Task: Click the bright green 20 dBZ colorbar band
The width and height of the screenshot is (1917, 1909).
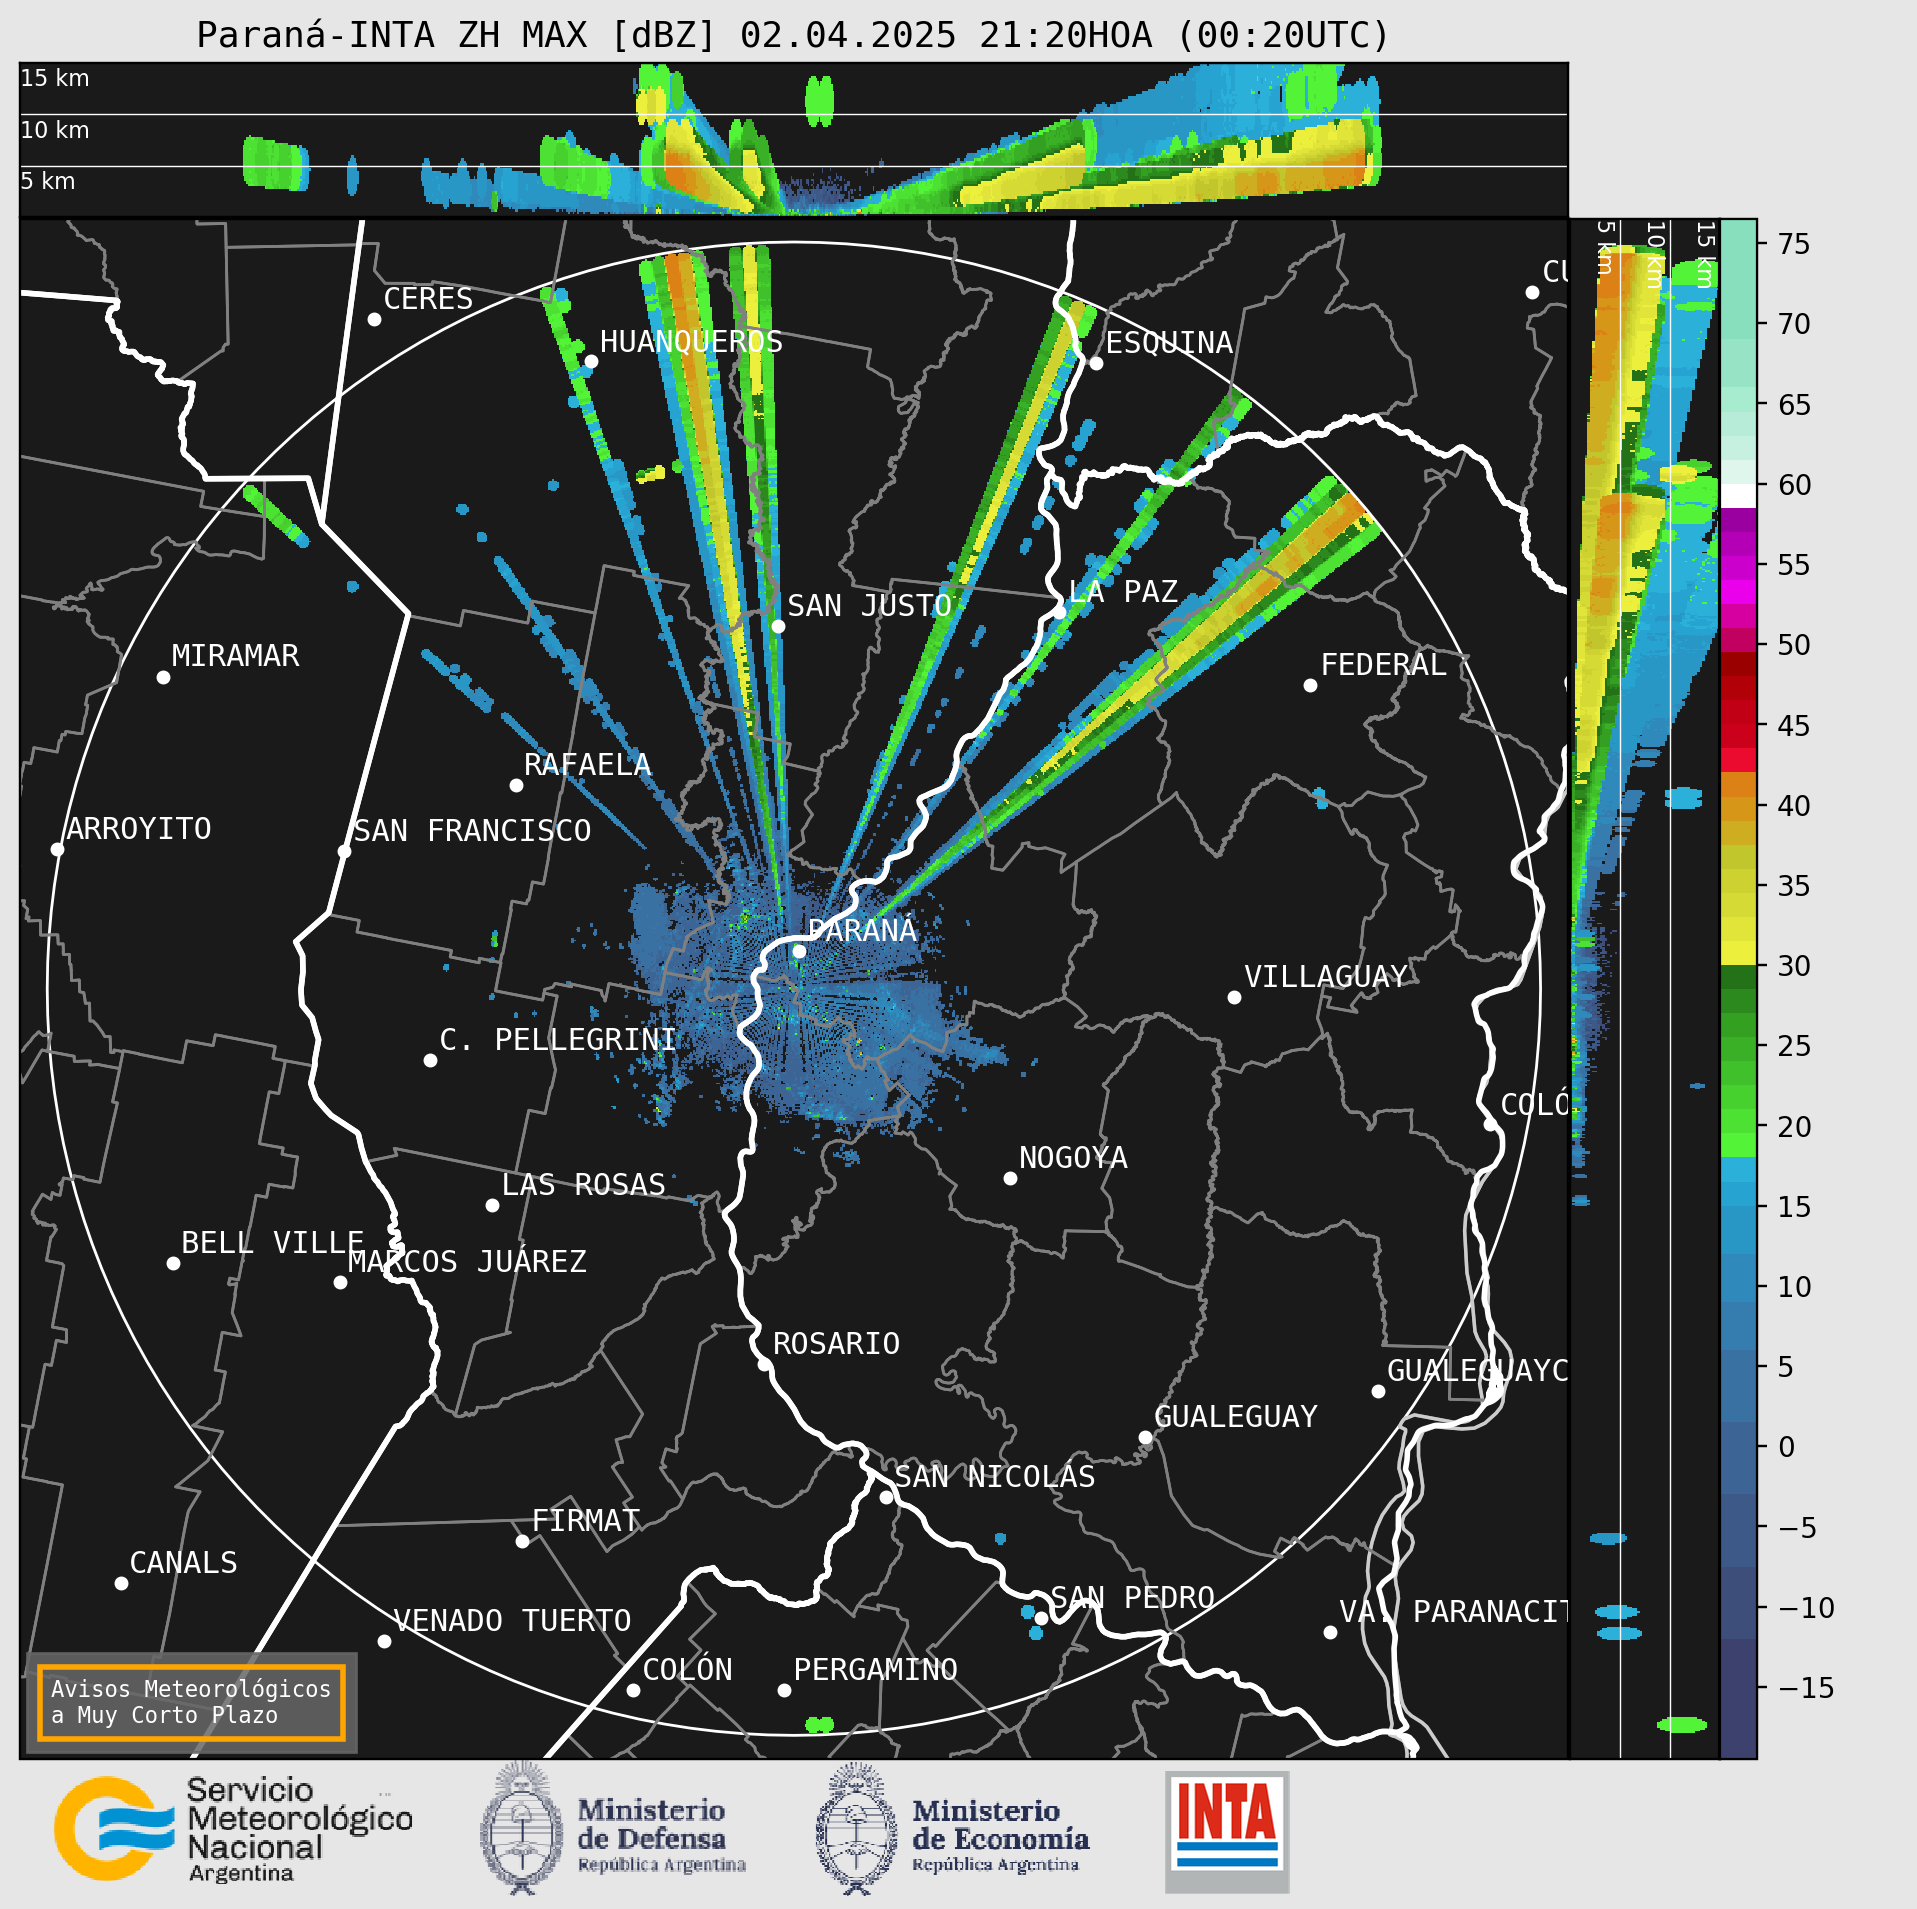Action: [x=1738, y=1145]
